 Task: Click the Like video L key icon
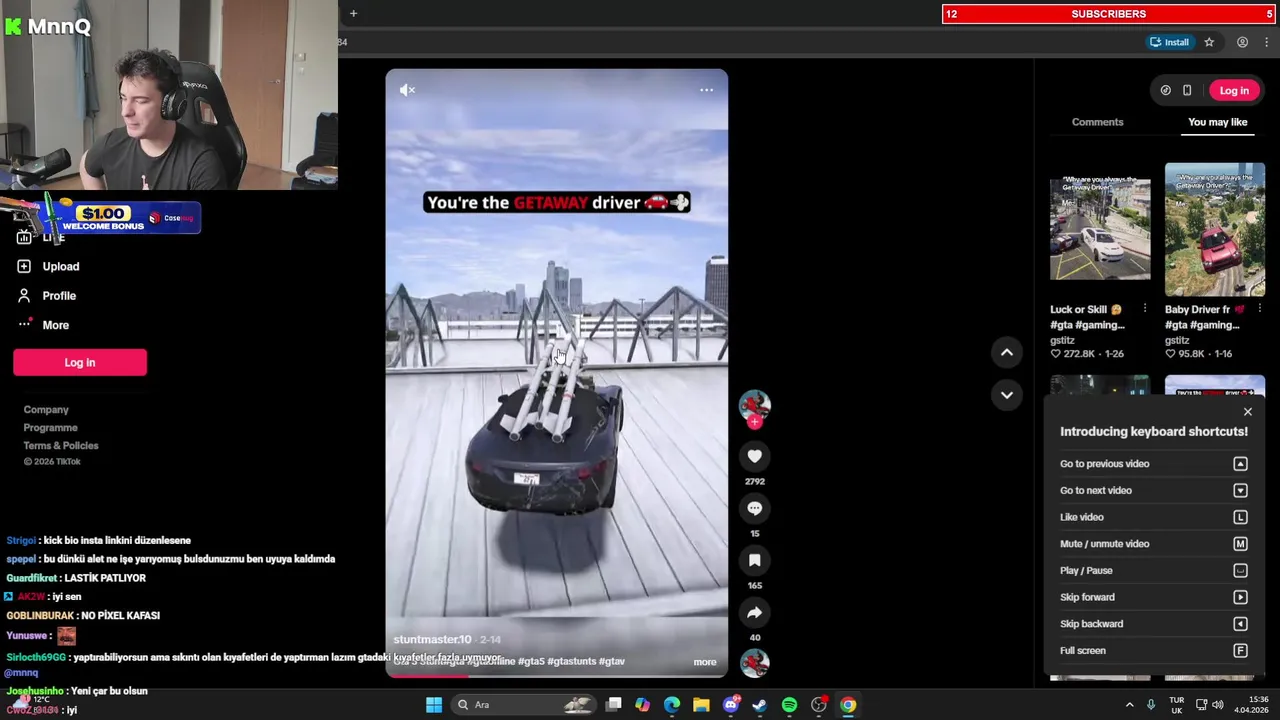click(1240, 517)
